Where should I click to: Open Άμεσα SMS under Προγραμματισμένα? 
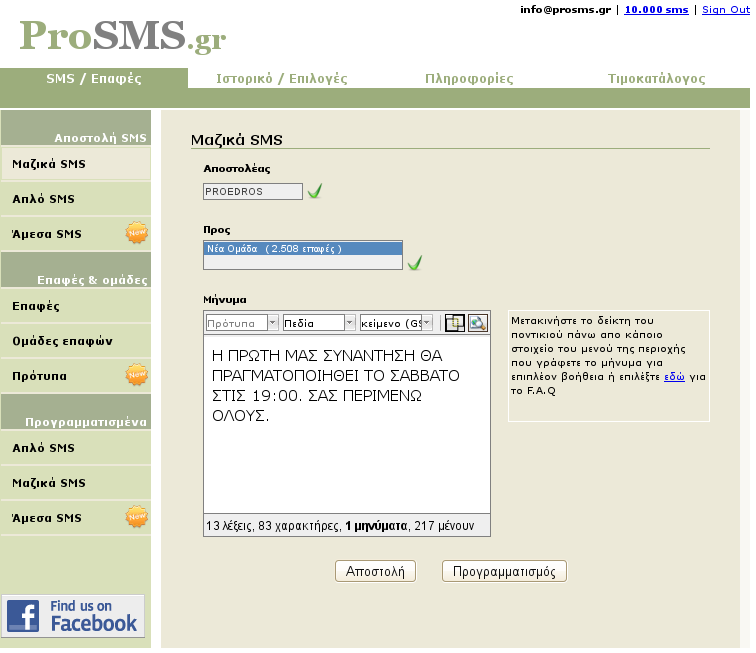pos(76,517)
